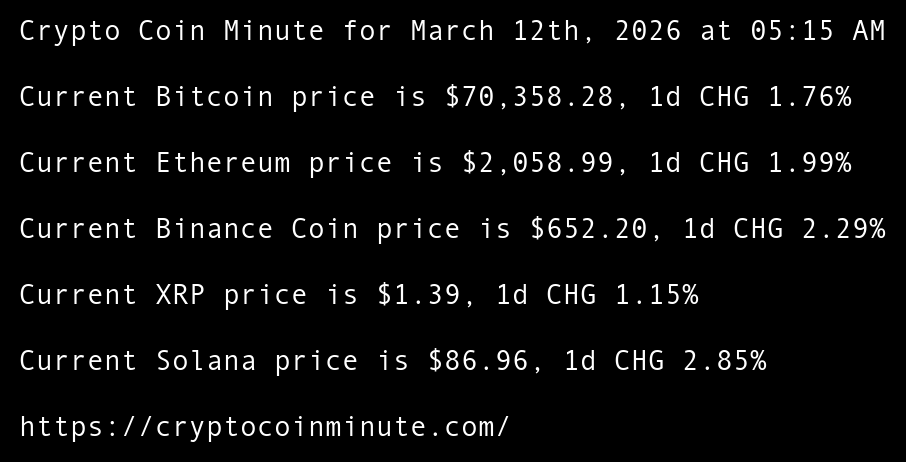Click Binance Coin's 2.29% change value
This screenshot has width=906, height=462.
(x=843, y=229)
